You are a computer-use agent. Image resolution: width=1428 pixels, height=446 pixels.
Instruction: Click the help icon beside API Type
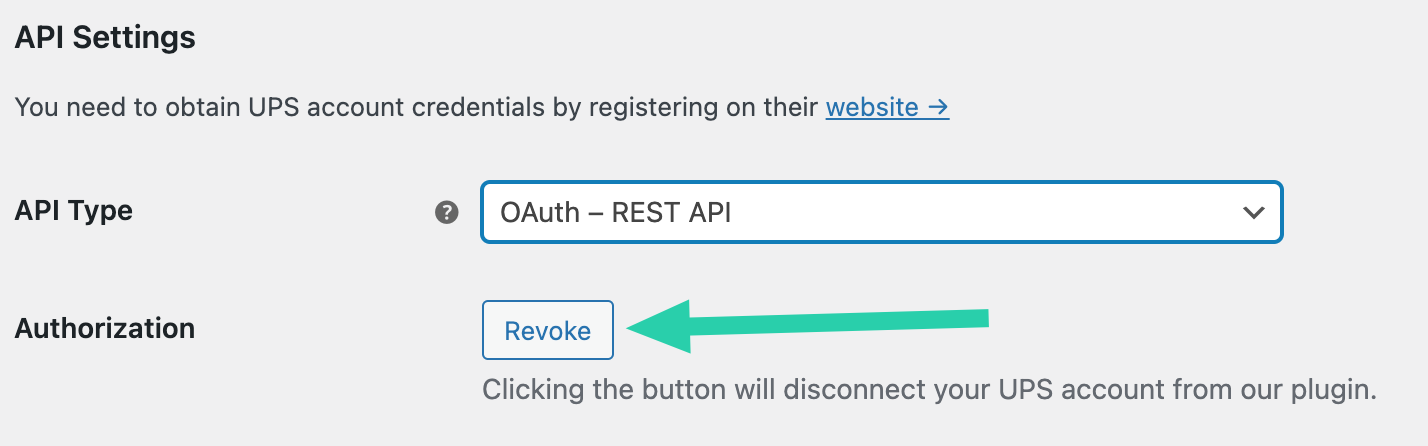tap(447, 212)
